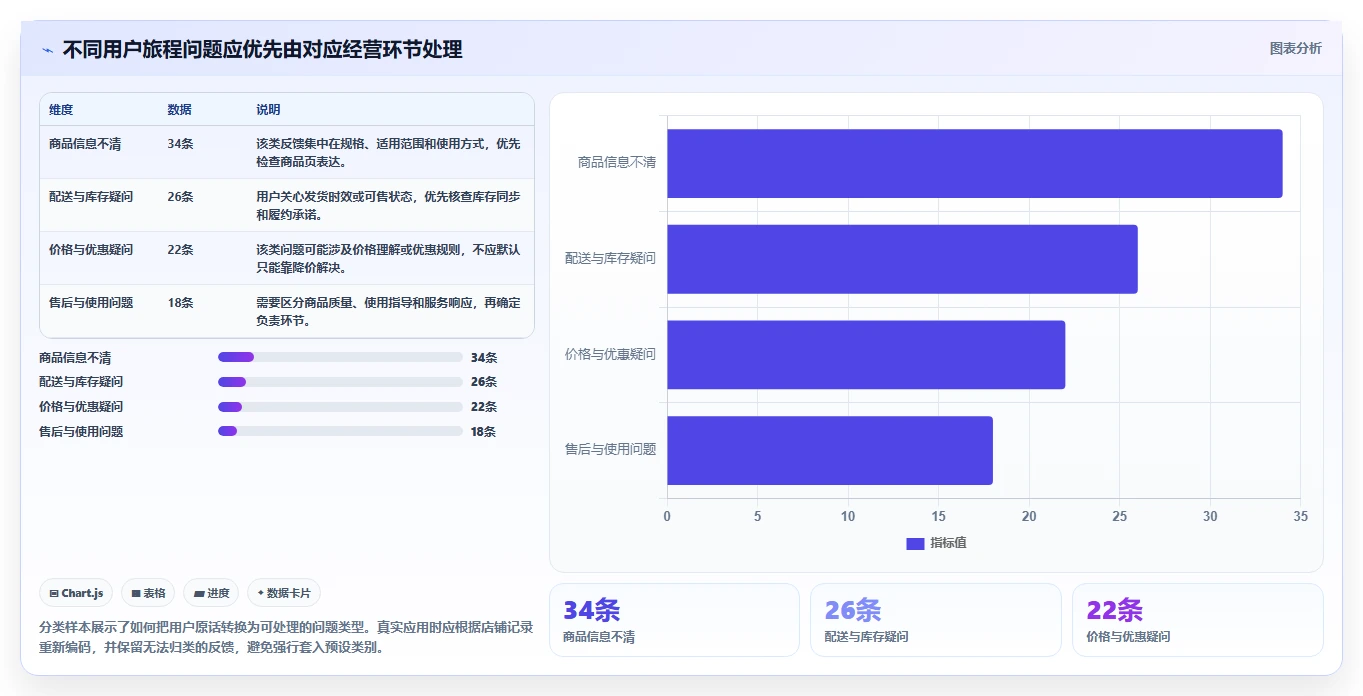Click the 26条 table cell
1363x696 pixels.
pos(181,197)
